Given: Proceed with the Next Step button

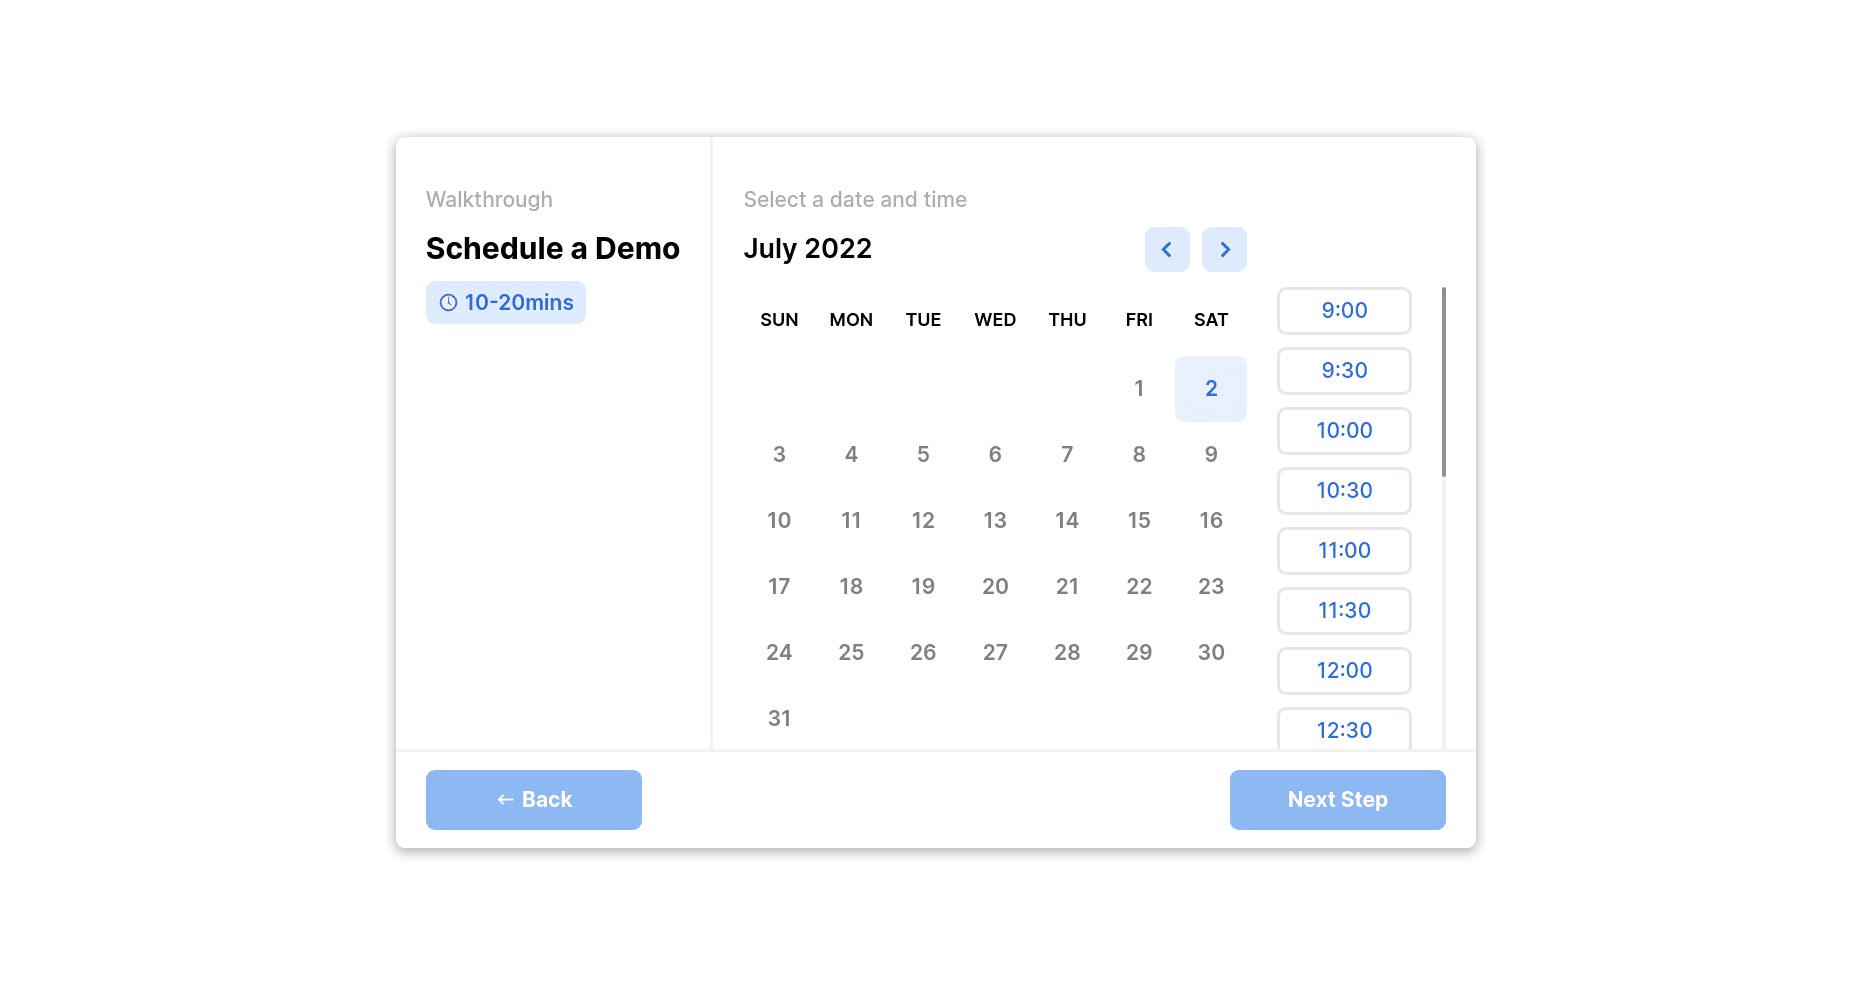Looking at the screenshot, I should pyautogui.click(x=1337, y=800).
